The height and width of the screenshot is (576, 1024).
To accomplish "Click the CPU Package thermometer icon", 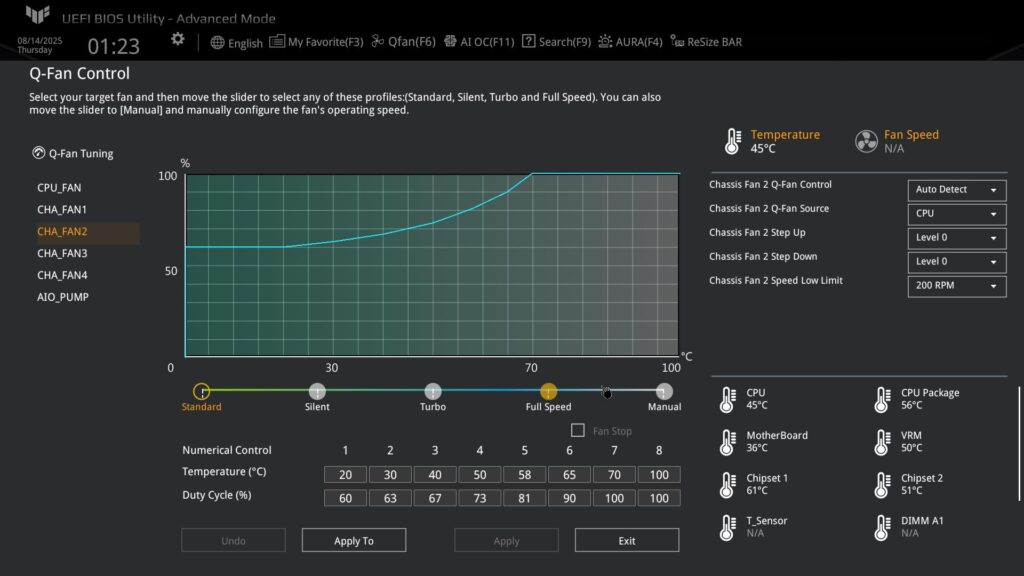I will pos(882,400).
